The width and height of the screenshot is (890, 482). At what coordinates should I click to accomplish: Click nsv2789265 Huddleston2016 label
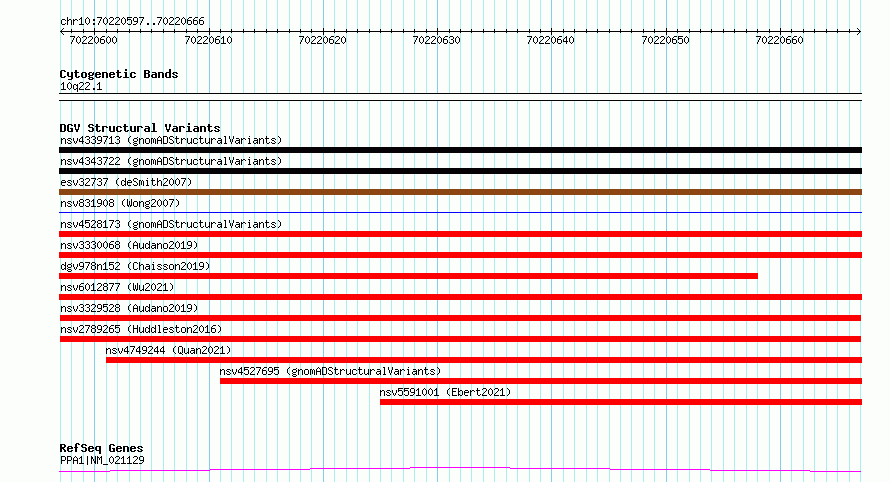pyautogui.click(x=141, y=329)
